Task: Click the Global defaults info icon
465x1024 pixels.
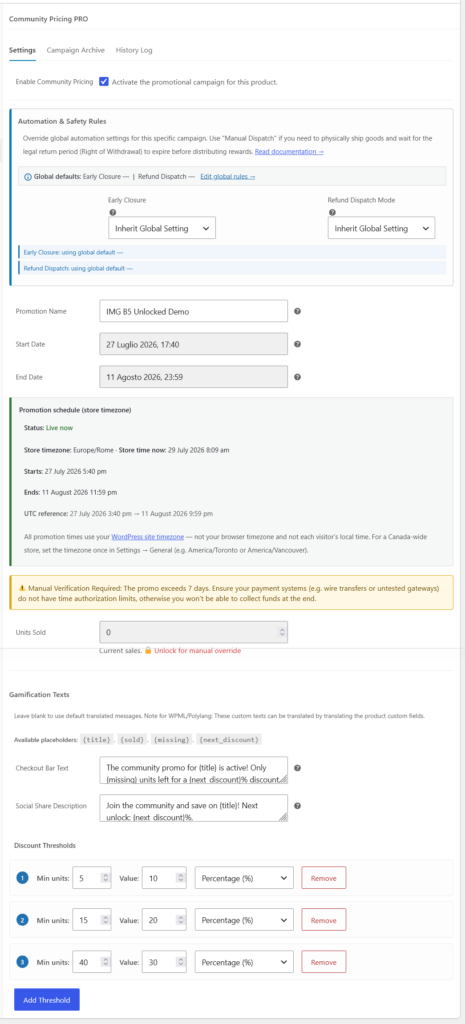Action: pyautogui.click(x=27, y=176)
